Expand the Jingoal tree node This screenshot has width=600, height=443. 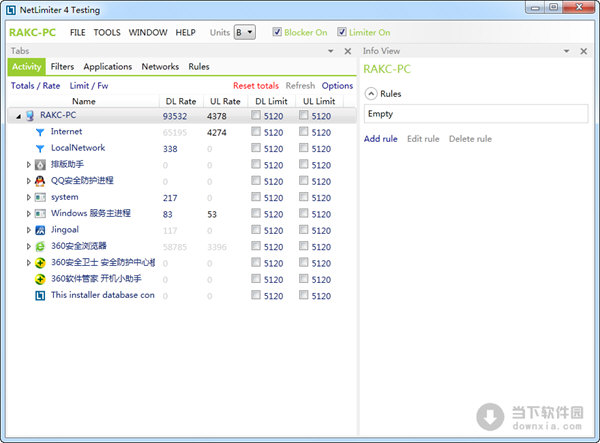click(28, 230)
